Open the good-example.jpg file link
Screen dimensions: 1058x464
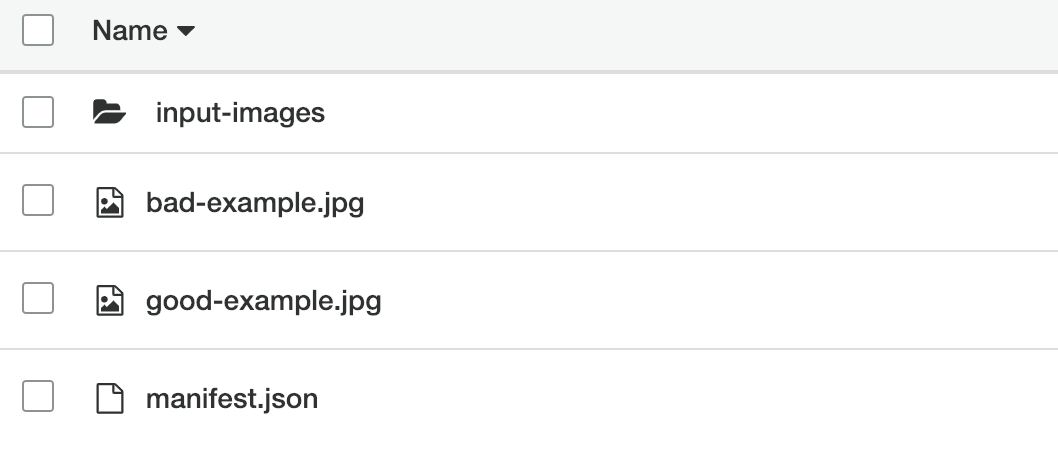[x=263, y=300]
